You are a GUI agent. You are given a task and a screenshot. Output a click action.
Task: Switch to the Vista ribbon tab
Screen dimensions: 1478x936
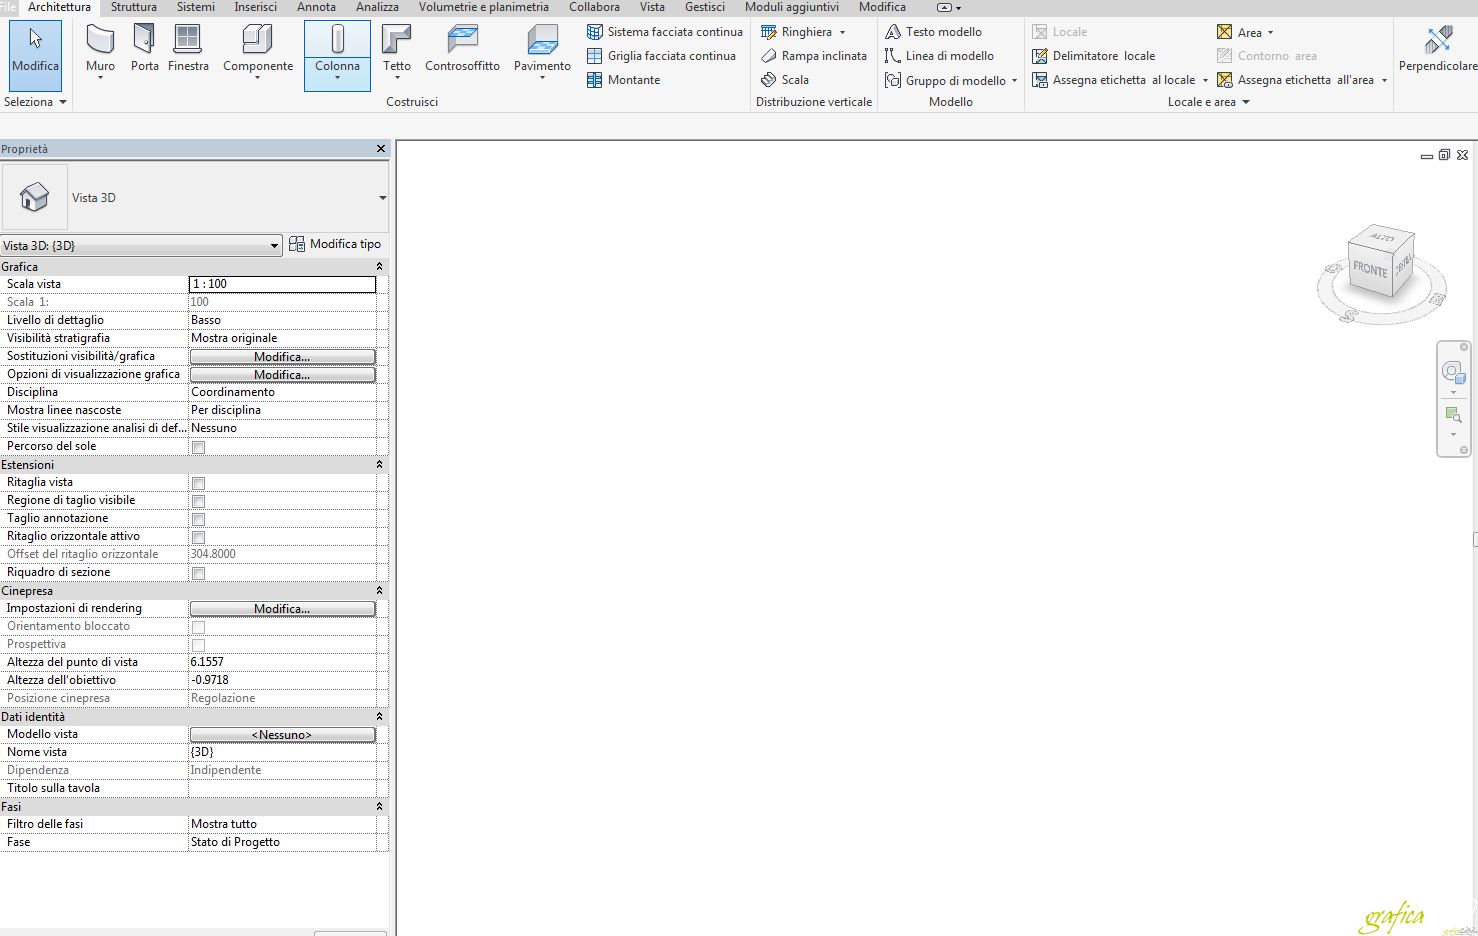[651, 7]
